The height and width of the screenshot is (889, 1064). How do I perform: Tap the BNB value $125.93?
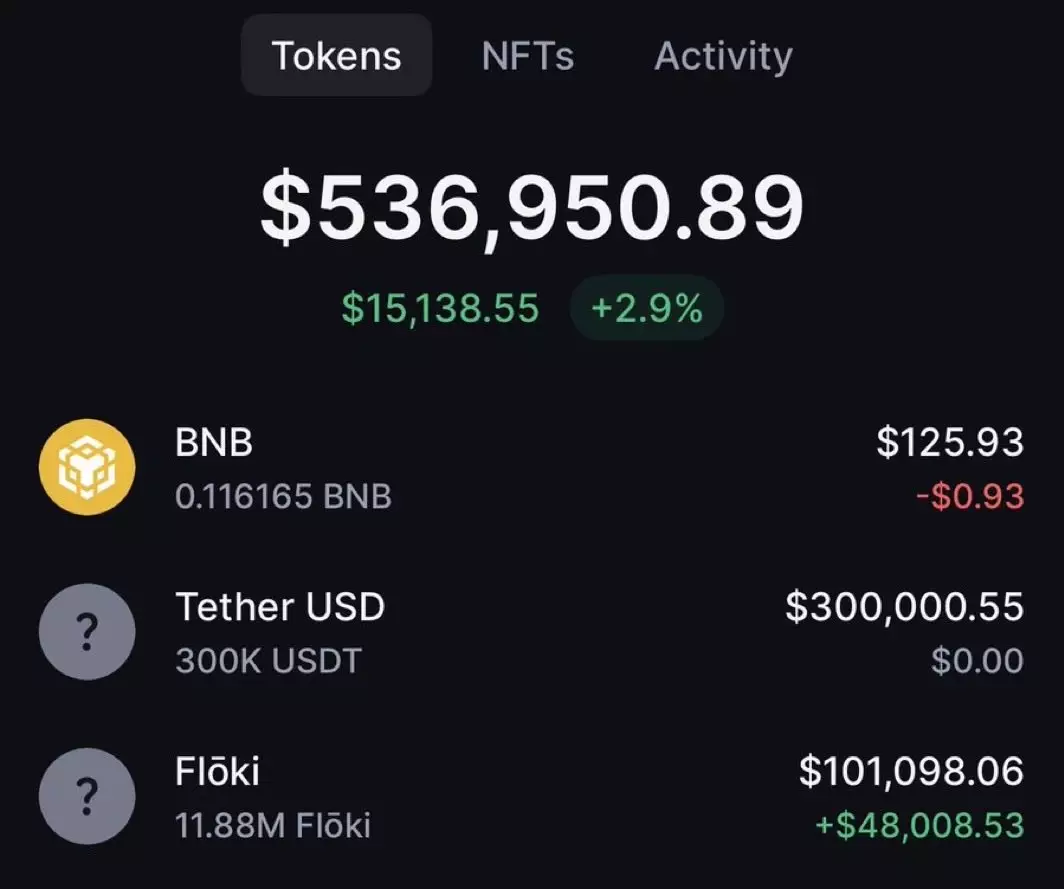[950, 443]
